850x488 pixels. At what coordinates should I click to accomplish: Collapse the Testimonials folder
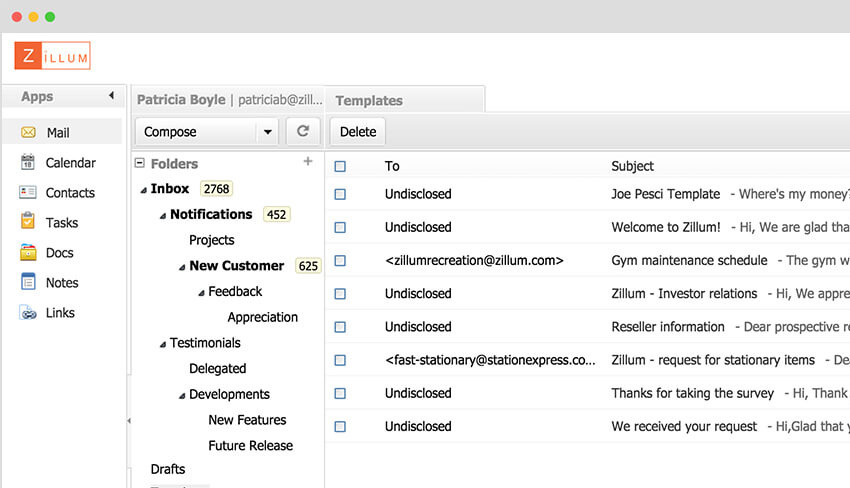[163, 344]
